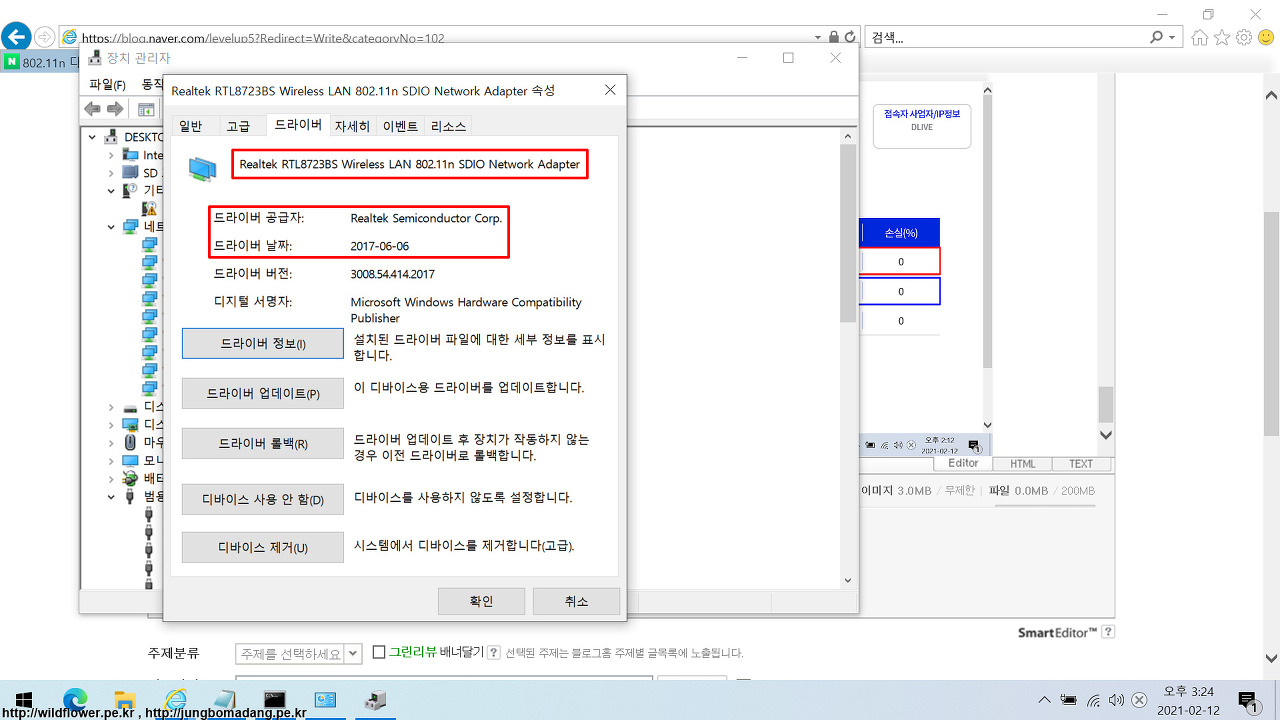Select the 드라이버 tab
This screenshot has height=720, width=1280.
tap(298, 125)
